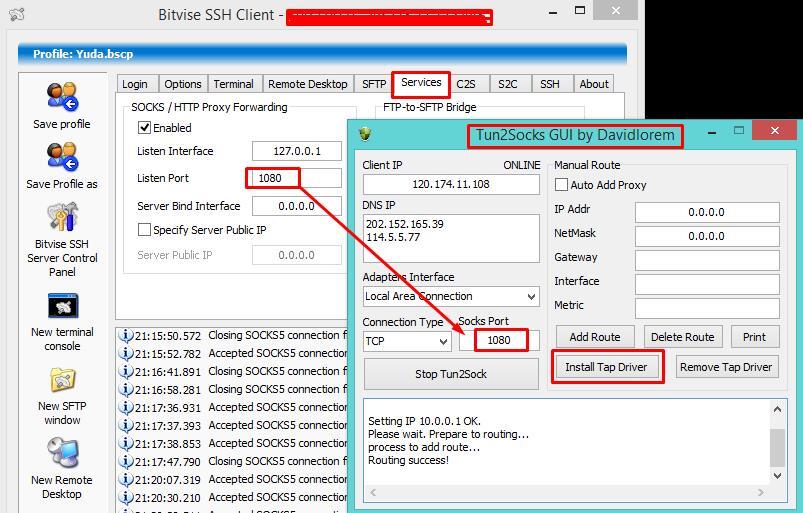Click the Client IP 120.174.11.108 field
Screen dimensions: 803x513
(x=451, y=184)
